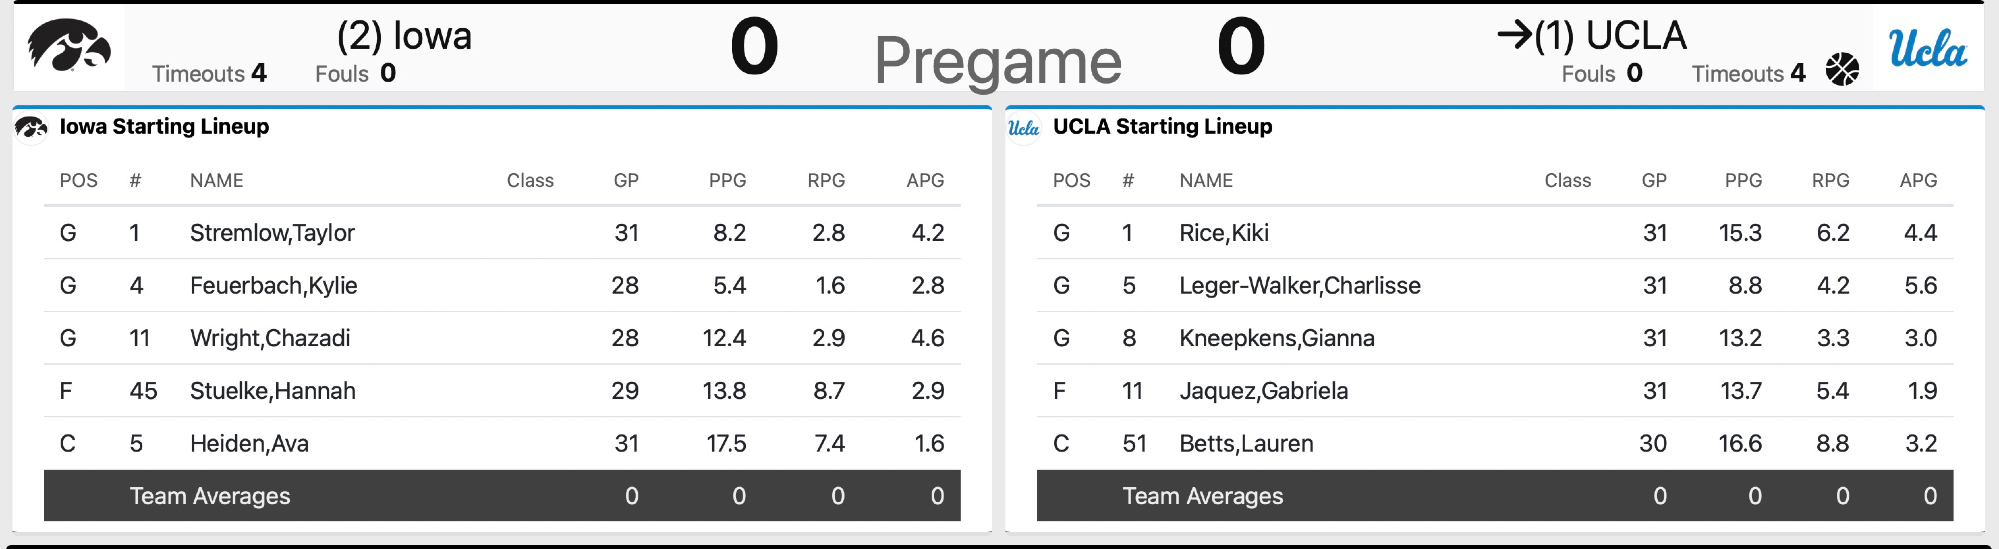Select player Stremlow, Taylor
Viewport: 1999px width, 549px height.
pyautogui.click(x=272, y=233)
